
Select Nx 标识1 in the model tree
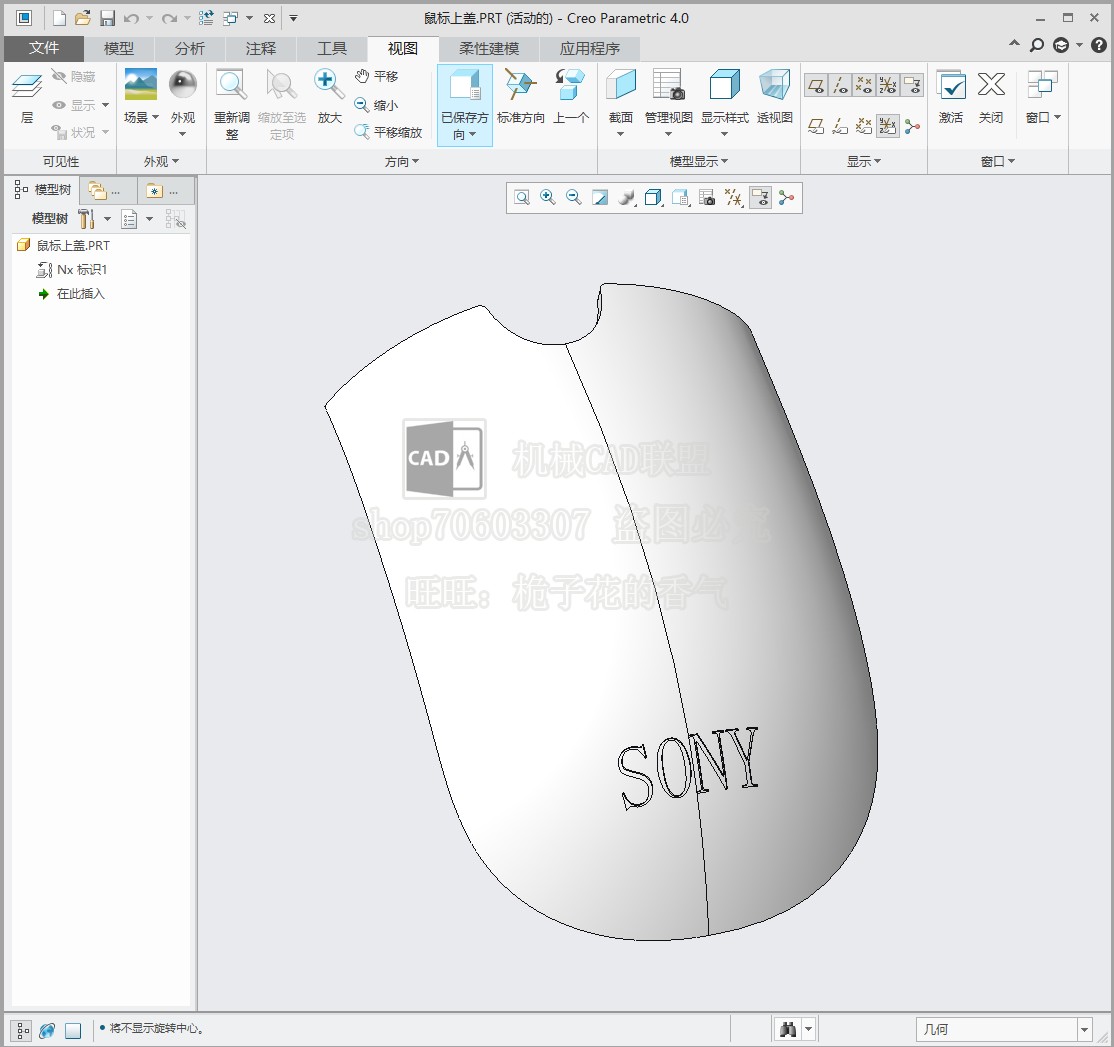point(81,269)
